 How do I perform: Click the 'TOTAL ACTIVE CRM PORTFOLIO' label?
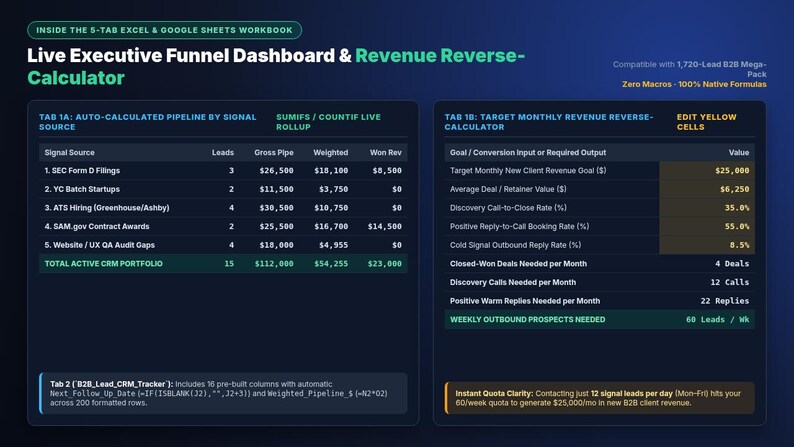pos(103,264)
